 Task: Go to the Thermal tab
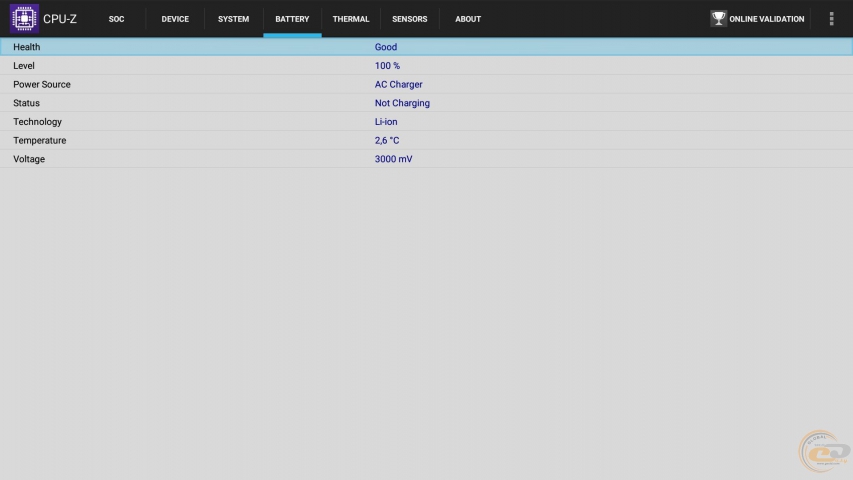click(351, 19)
